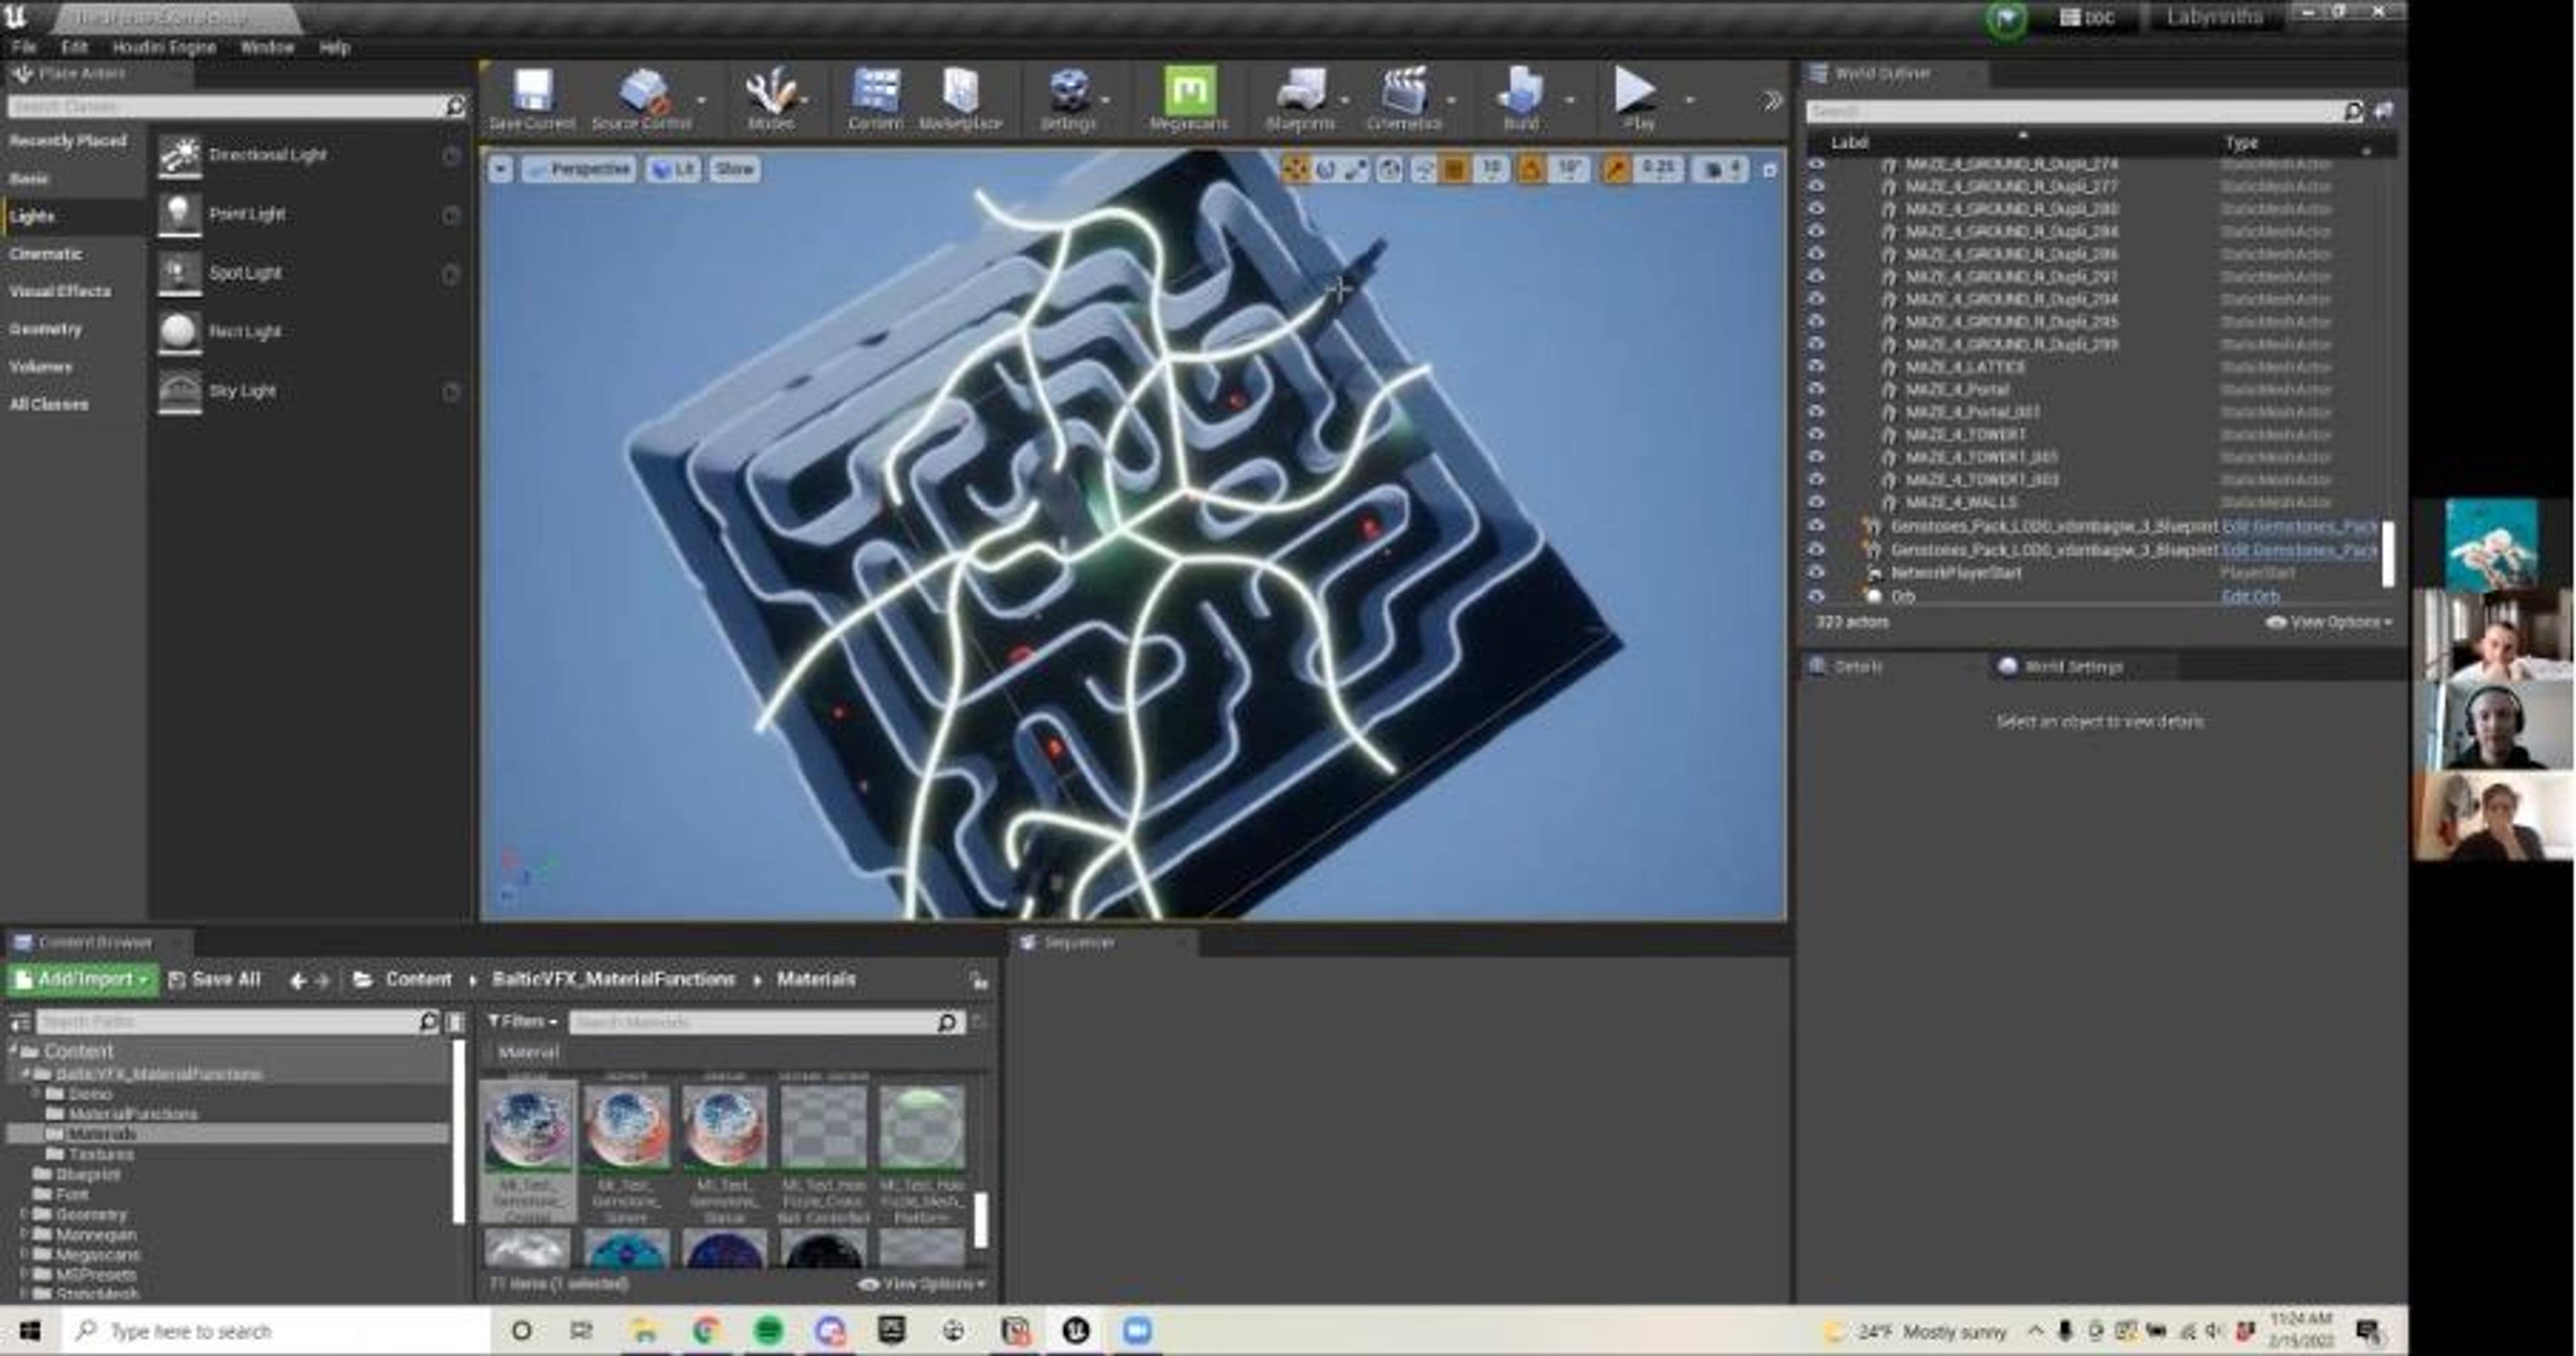Click the sources panel toggle icon beside Search Paths

20,1022
